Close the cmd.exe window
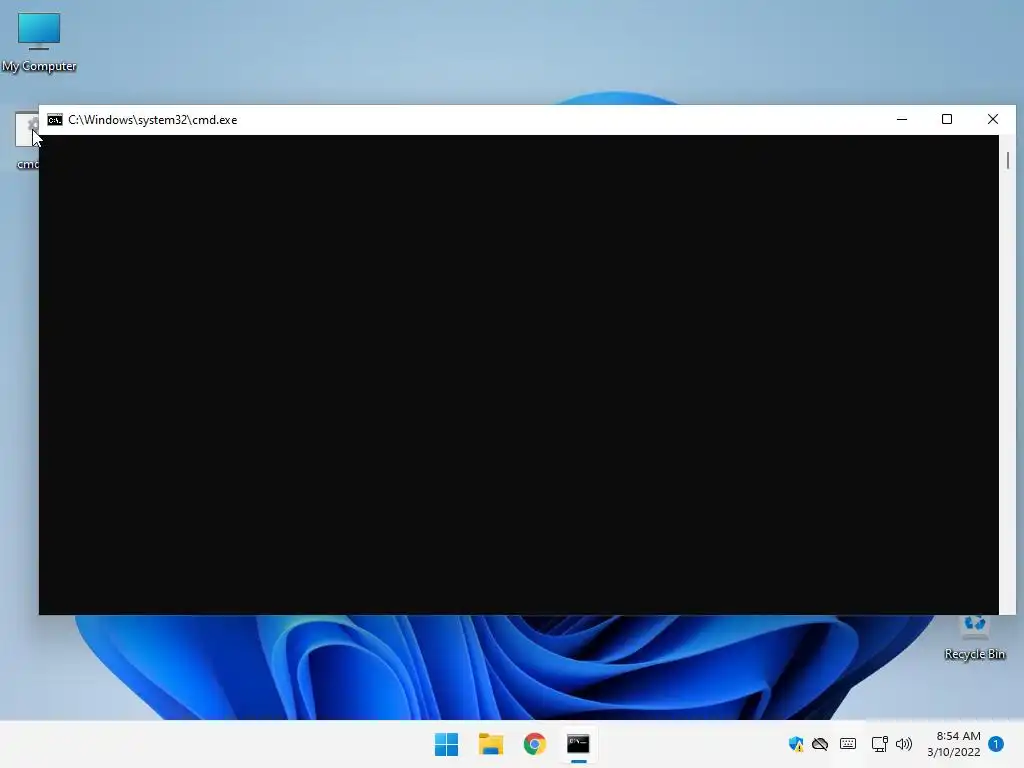This screenshot has height=768, width=1024. tap(993, 120)
